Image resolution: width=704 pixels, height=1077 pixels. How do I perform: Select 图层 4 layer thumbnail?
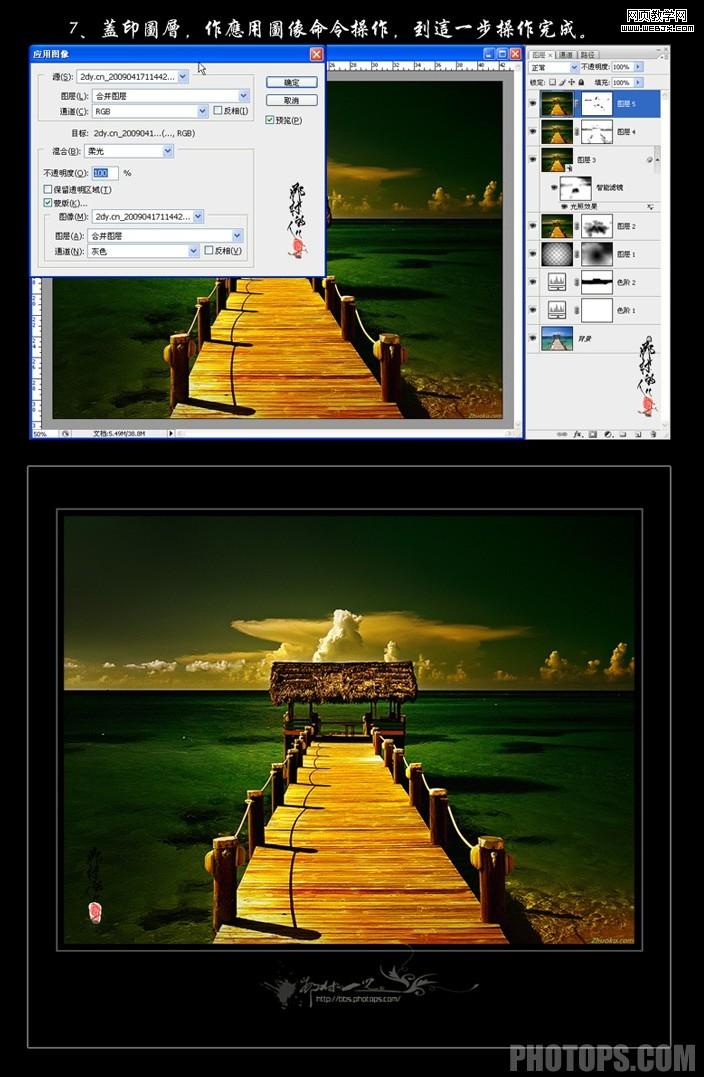pyautogui.click(x=557, y=131)
